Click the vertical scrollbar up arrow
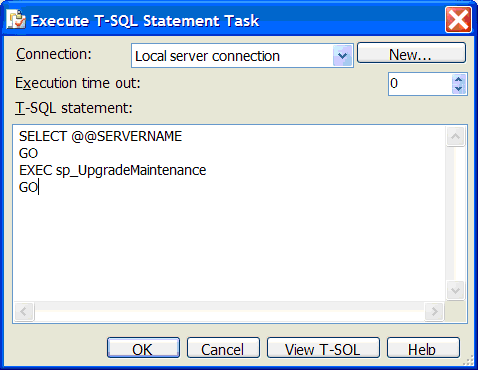The width and height of the screenshot is (478, 370). (455, 136)
